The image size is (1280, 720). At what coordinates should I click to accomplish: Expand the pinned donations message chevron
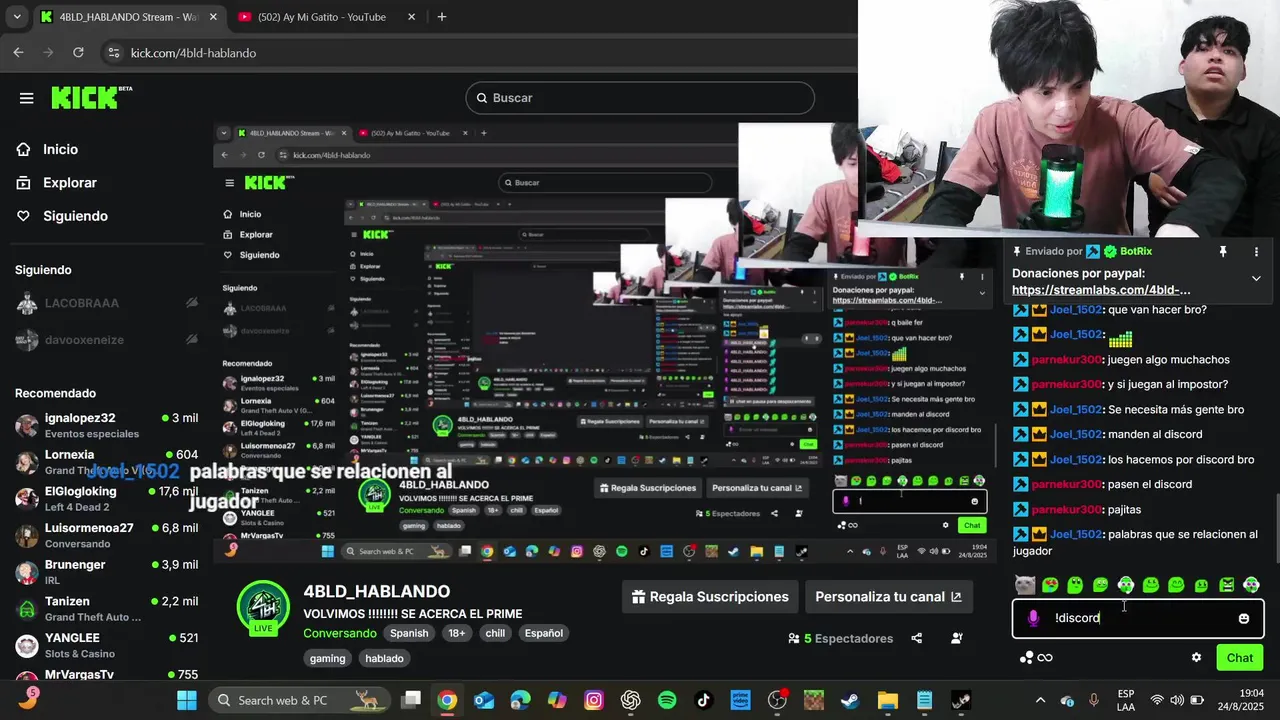pyautogui.click(x=1256, y=278)
